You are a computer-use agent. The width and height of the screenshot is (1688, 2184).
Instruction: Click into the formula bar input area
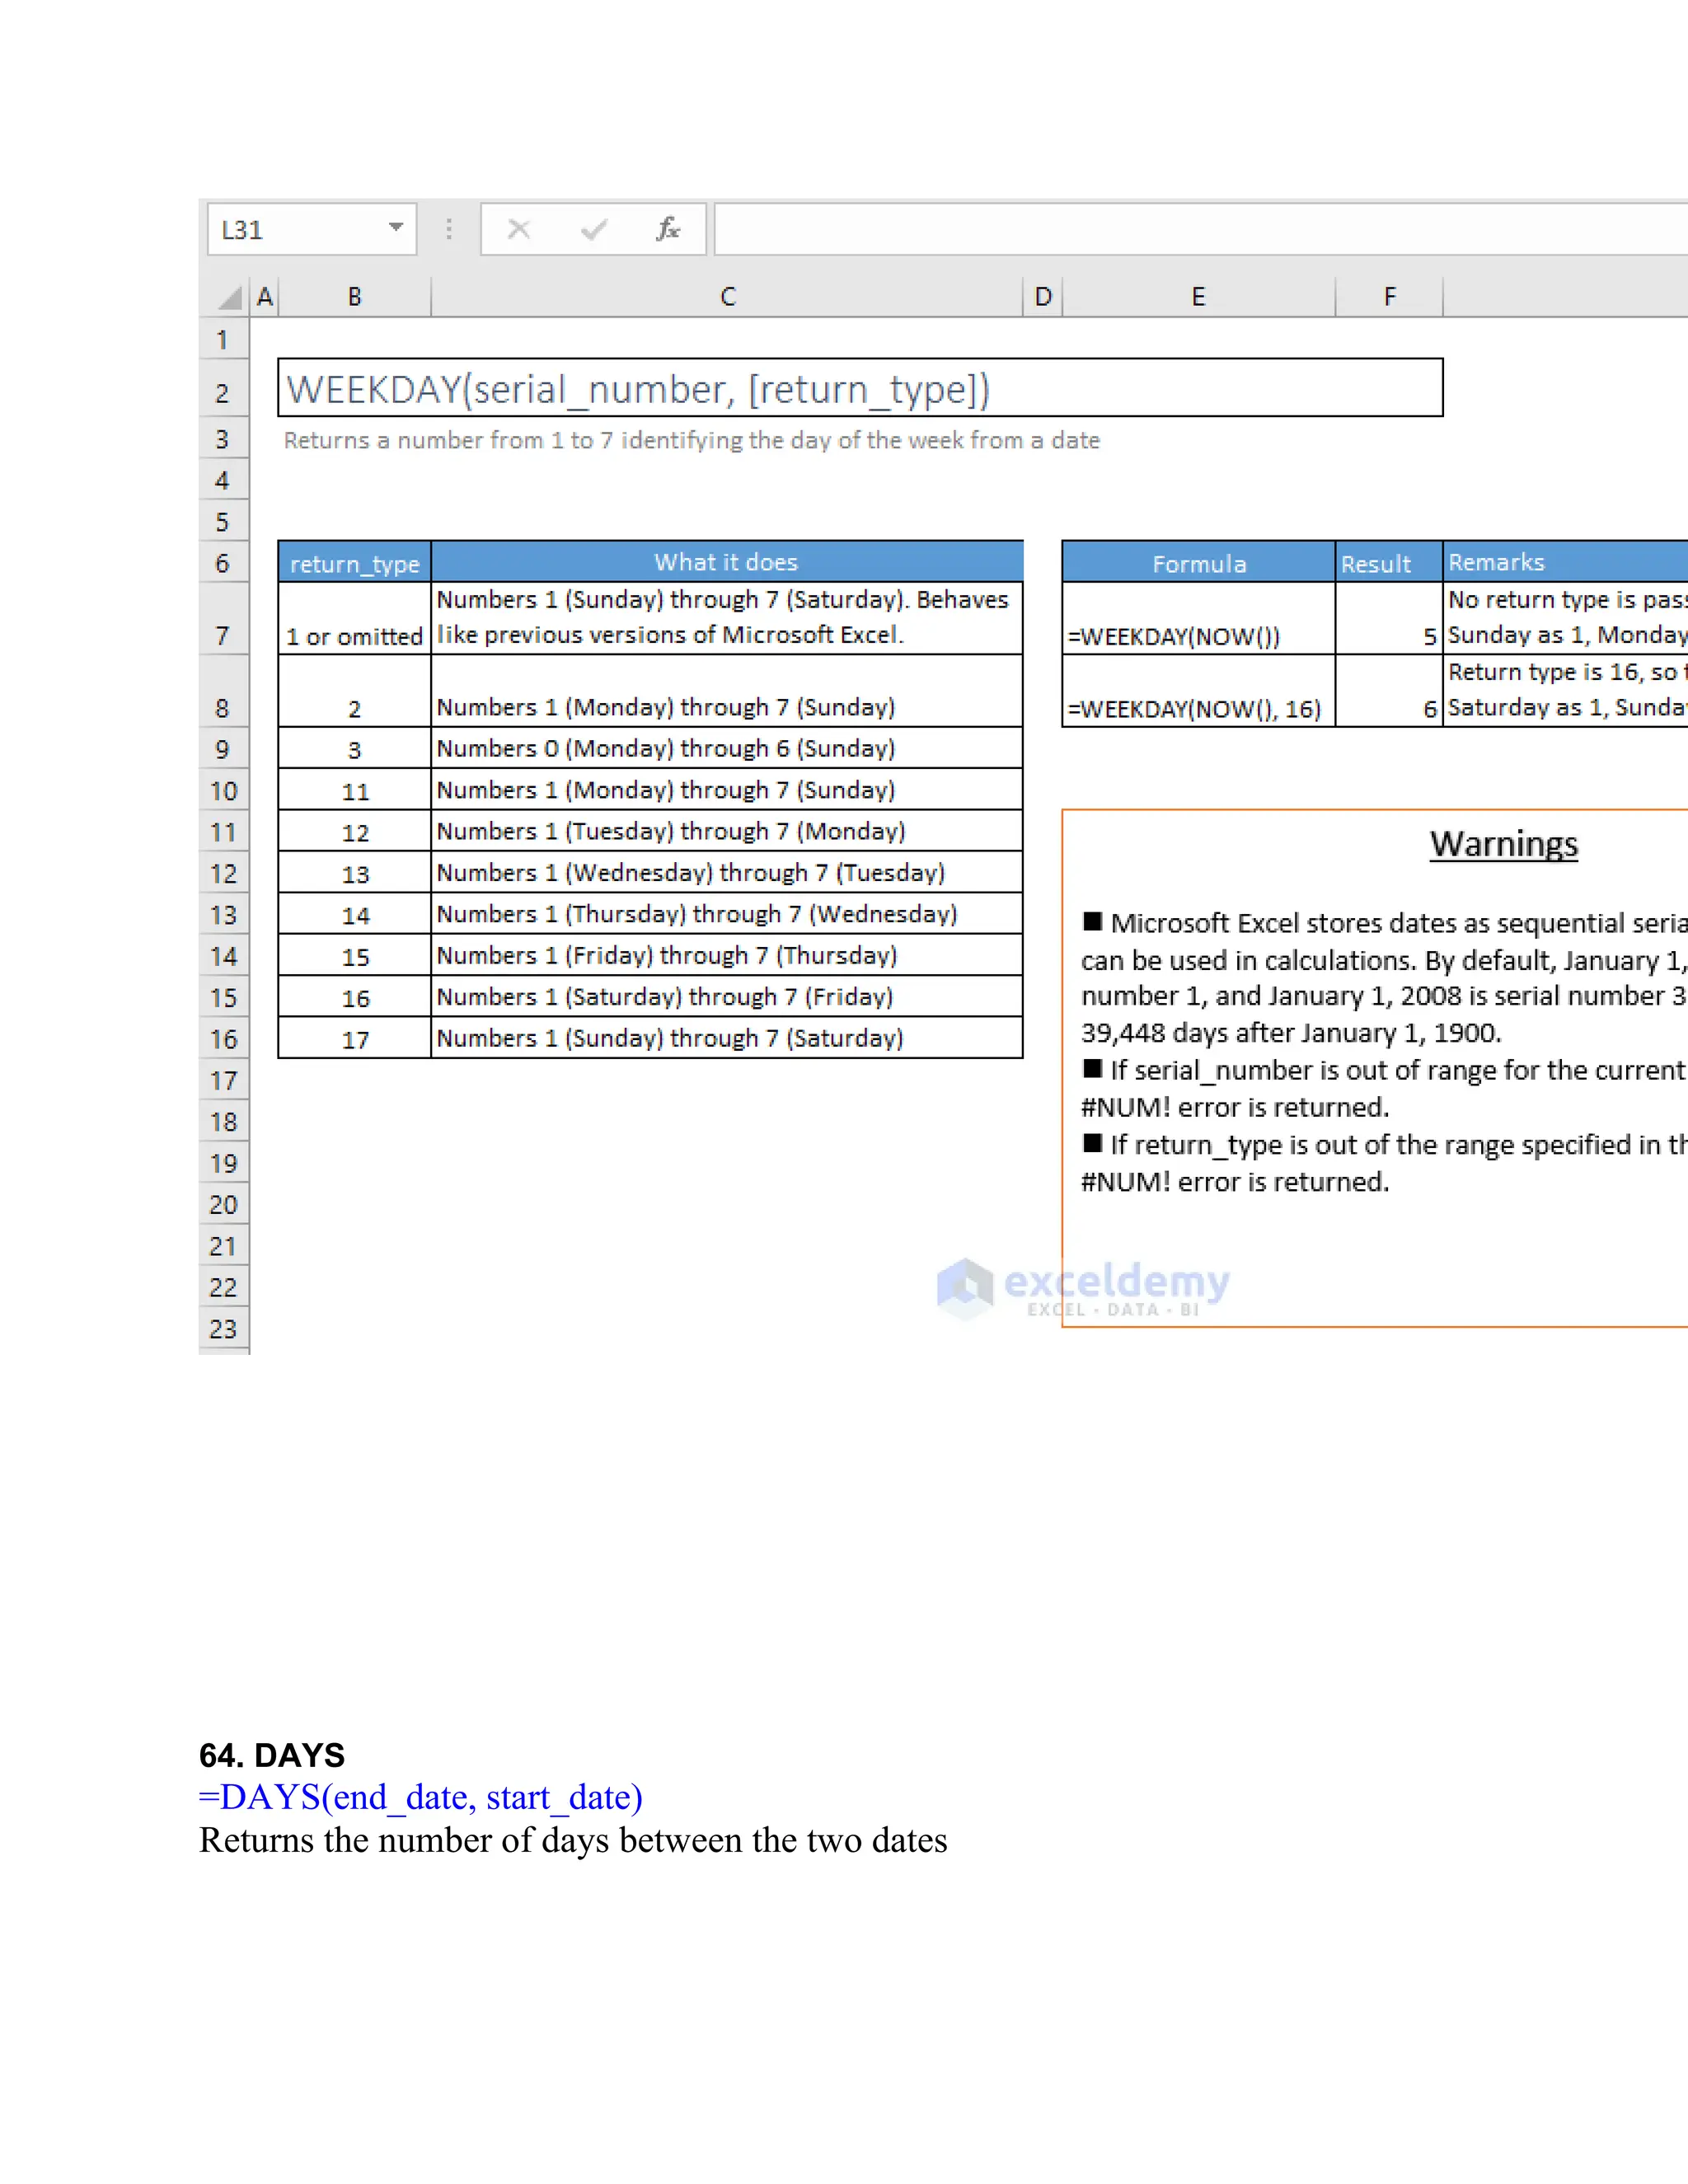[x=1200, y=230]
